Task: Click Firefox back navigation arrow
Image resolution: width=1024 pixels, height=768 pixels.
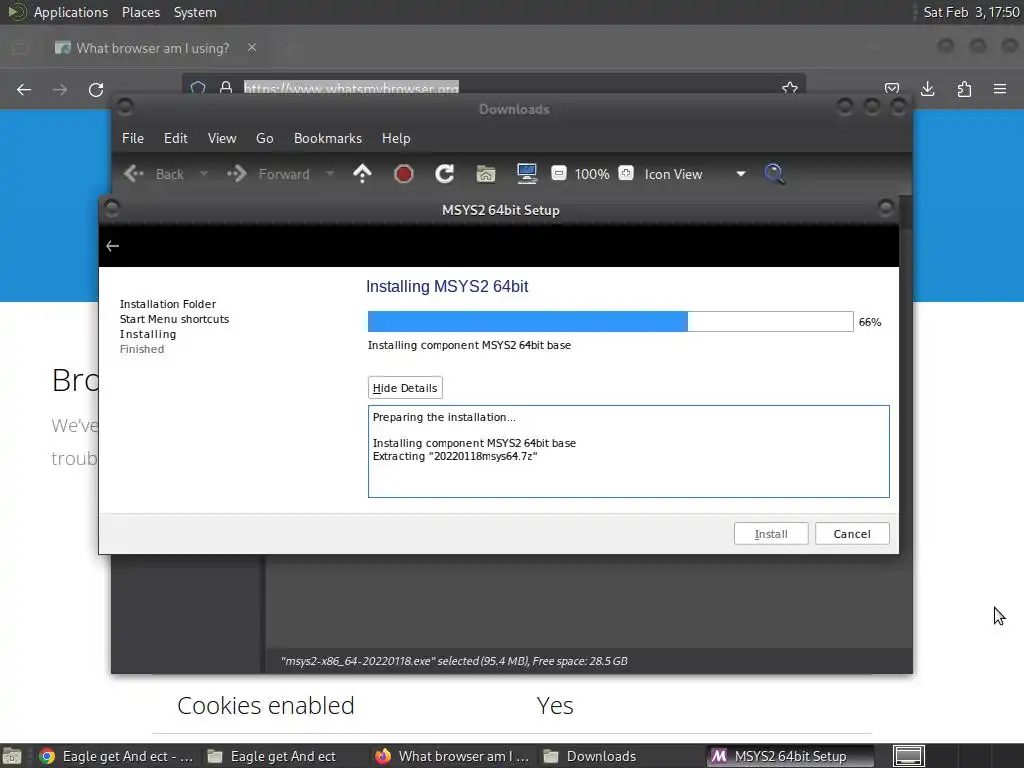Action: (24, 89)
